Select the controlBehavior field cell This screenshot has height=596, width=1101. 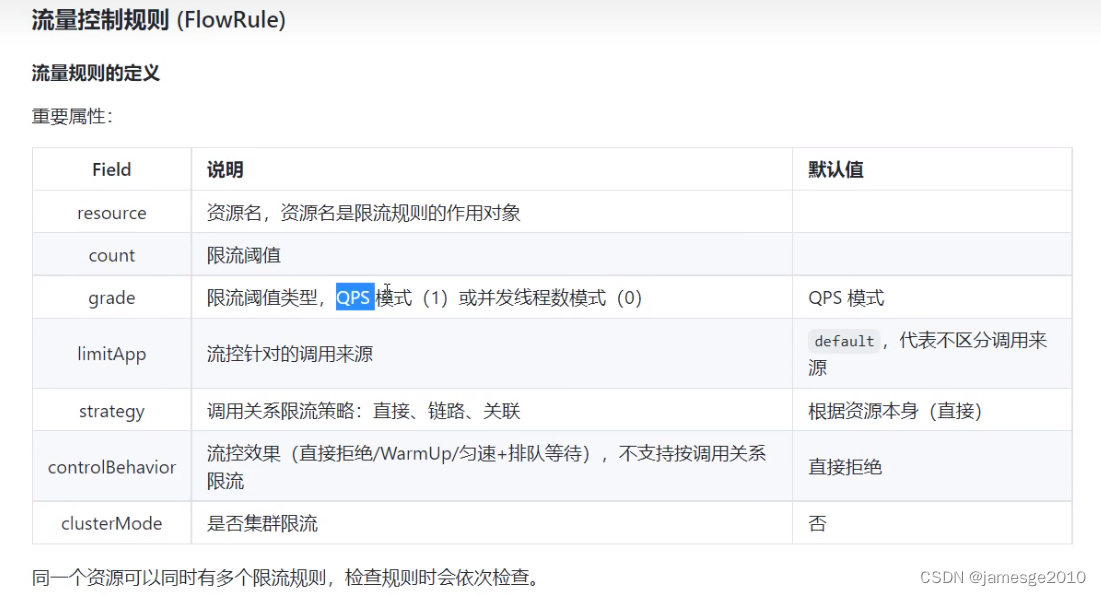112,467
